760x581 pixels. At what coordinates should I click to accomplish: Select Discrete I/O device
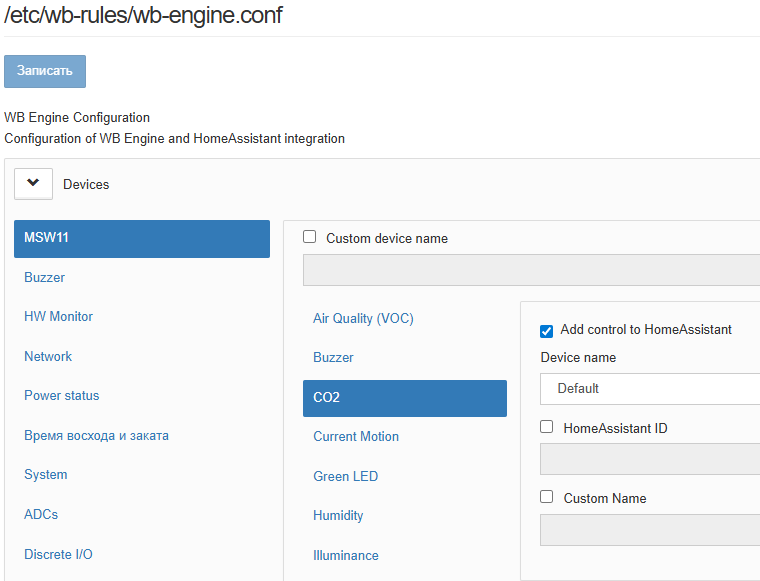click(x=59, y=554)
